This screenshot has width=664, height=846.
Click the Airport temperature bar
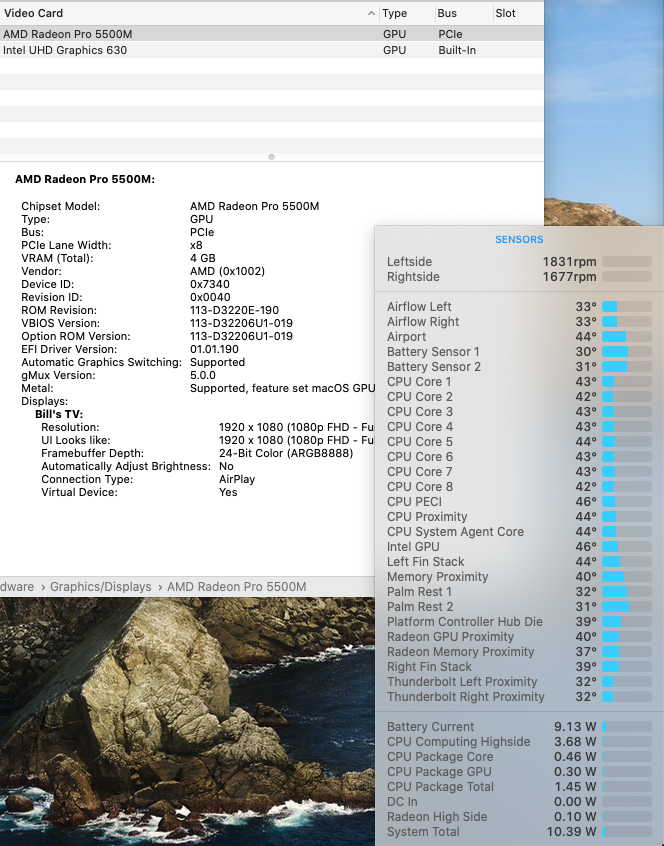pos(627,337)
